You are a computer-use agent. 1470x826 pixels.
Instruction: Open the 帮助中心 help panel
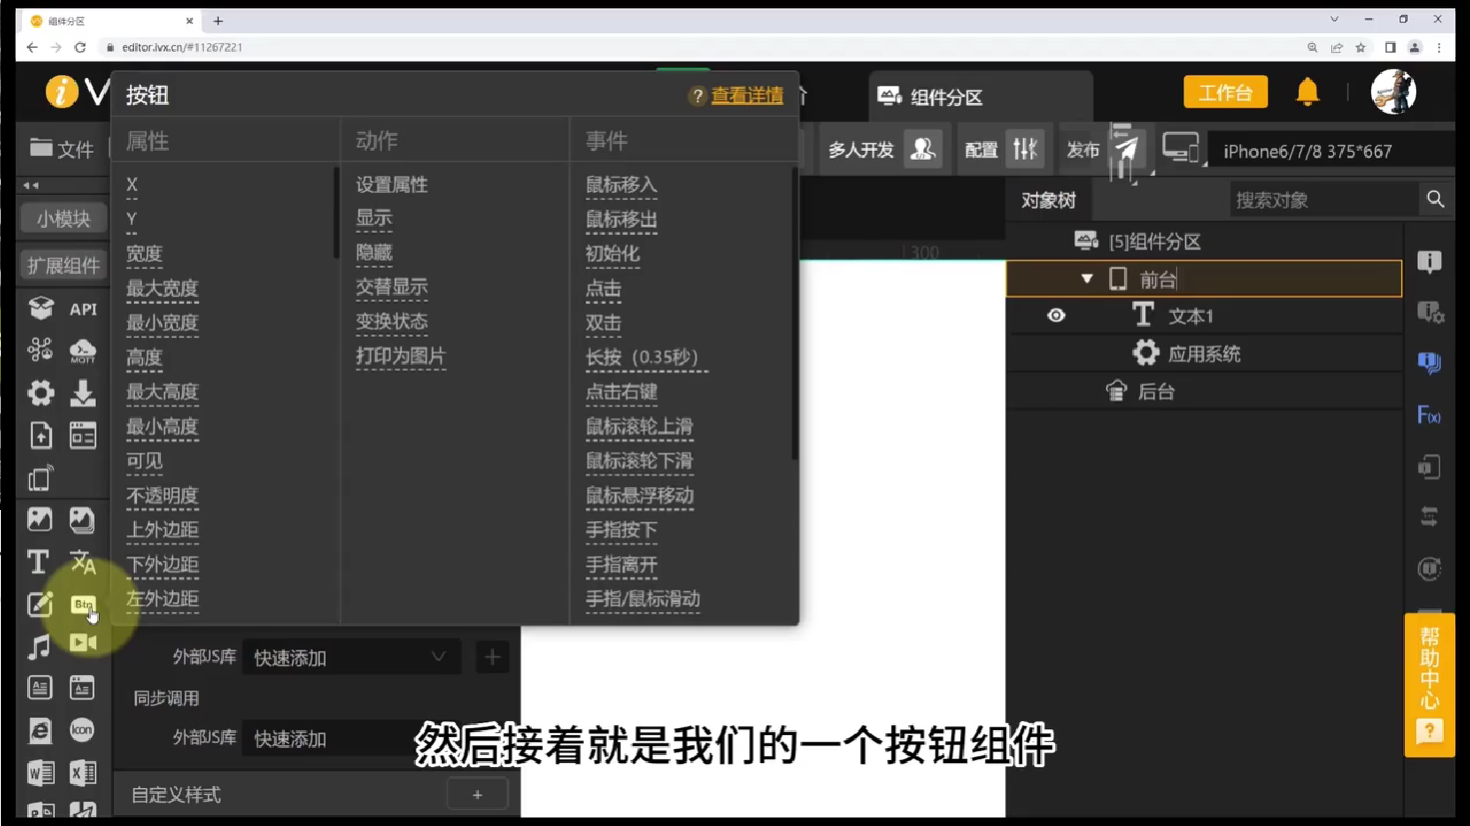1429,684
